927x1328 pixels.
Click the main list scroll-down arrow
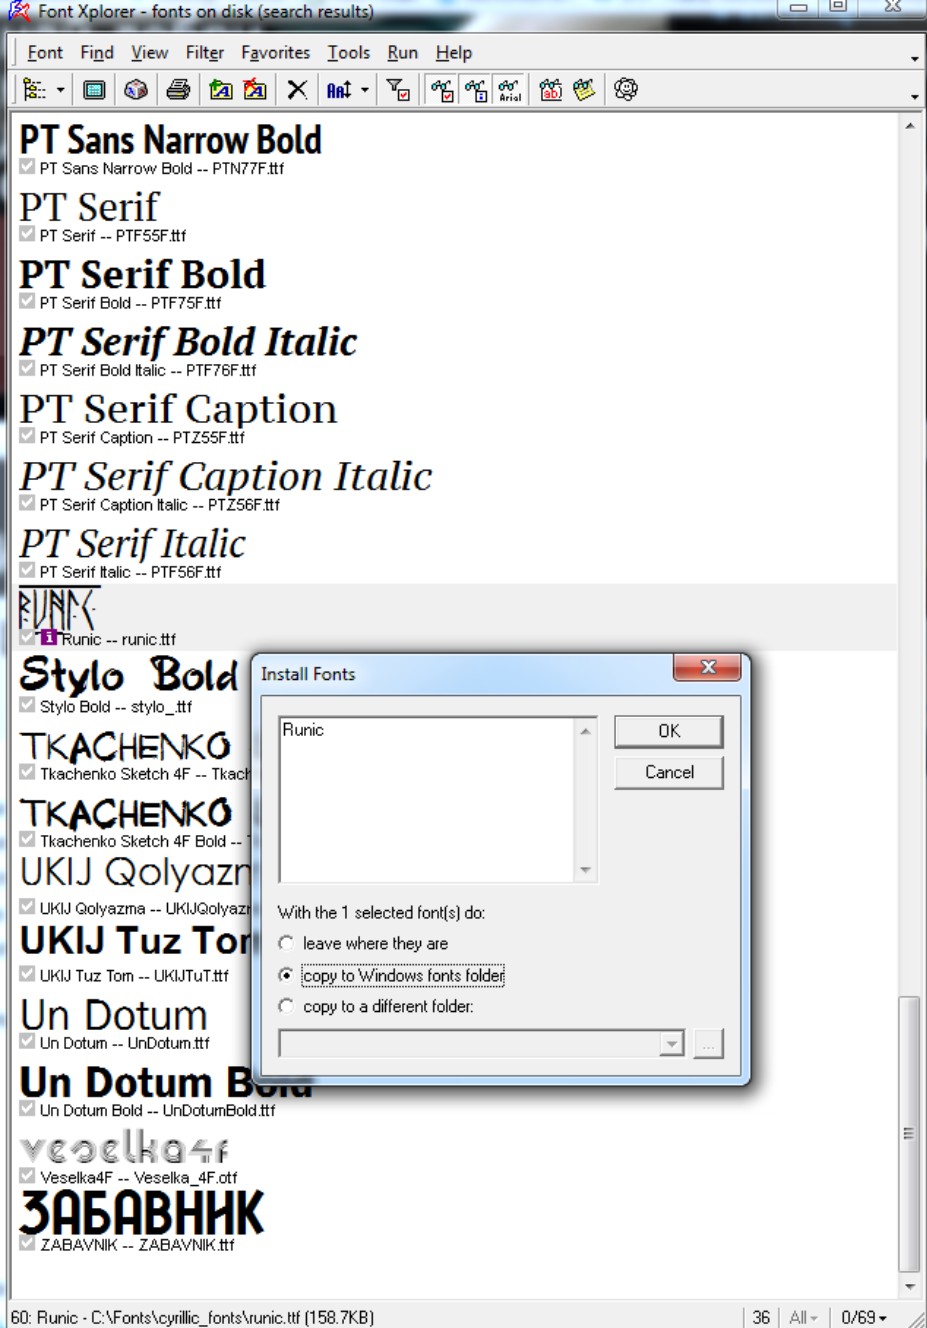(909, 1287)
